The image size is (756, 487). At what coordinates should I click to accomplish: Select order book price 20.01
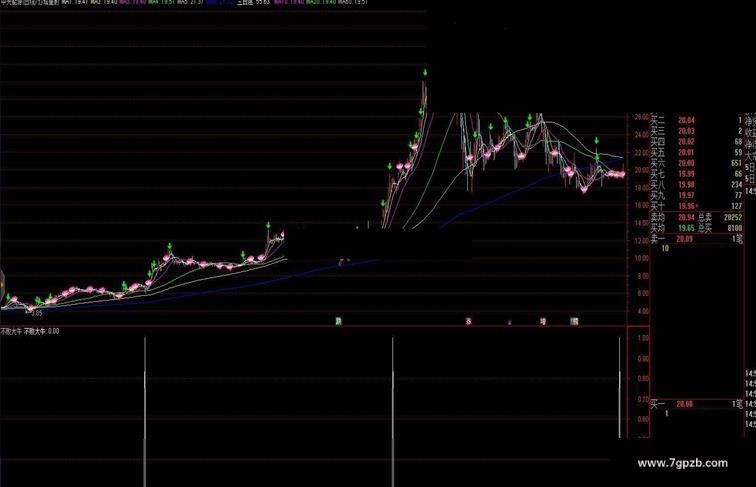[686, 153]
